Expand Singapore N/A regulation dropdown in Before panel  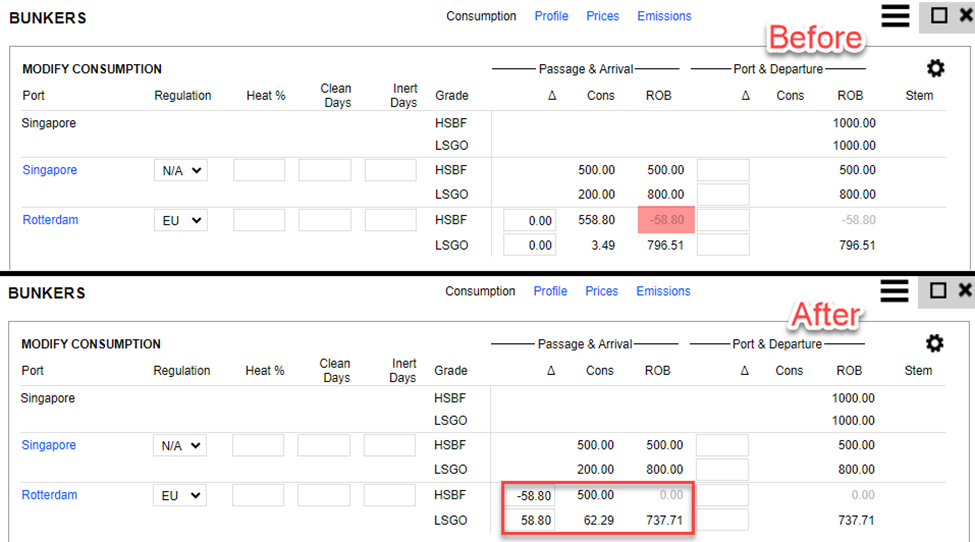click(181, 171)
